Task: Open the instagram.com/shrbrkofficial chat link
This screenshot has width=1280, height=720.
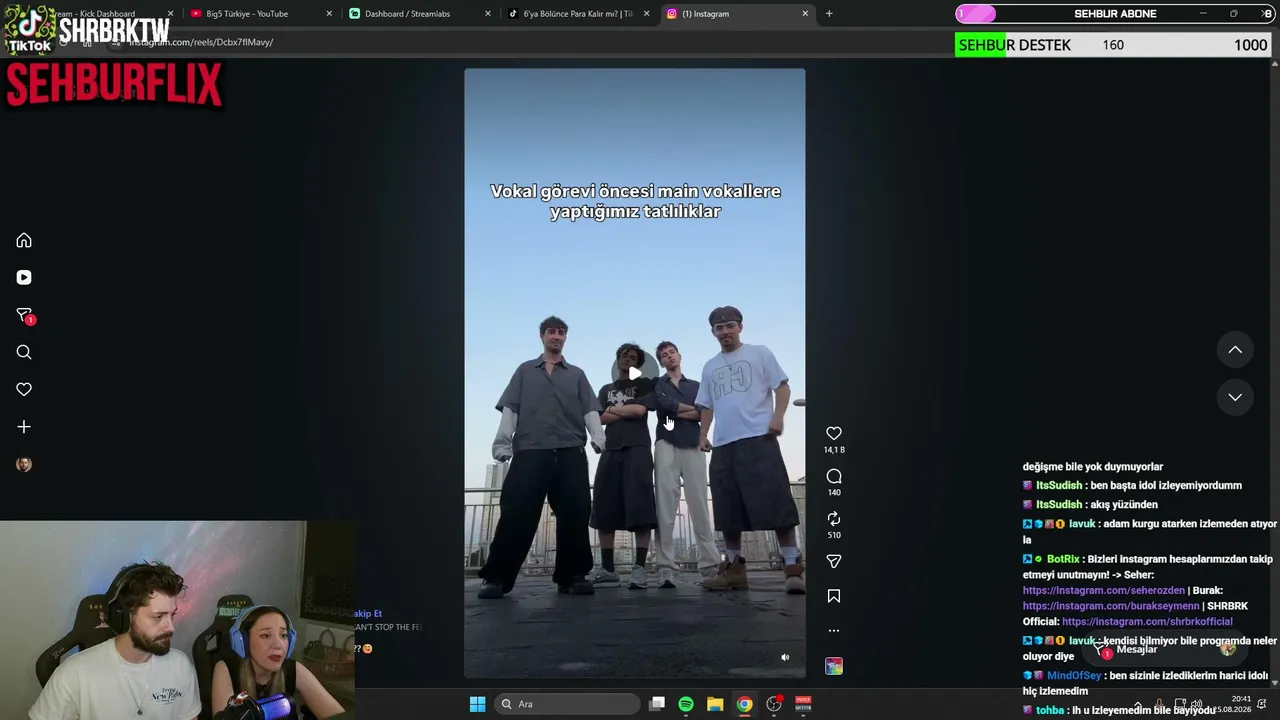Action: pyautogui.click(x=1147, y=622)
